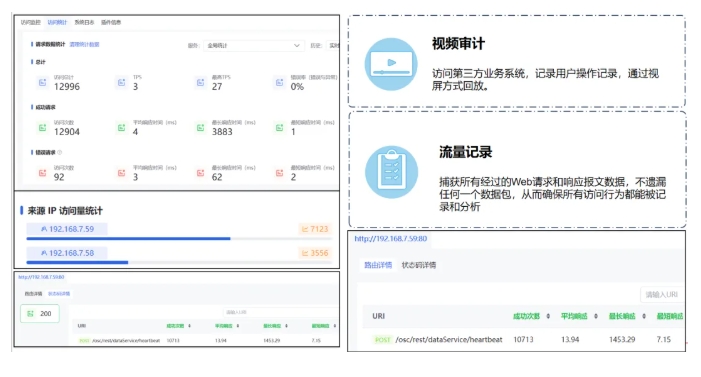Click the green icon beside shortest response 1
The width and height of the screenshot is (701, 377).
click(279, 128)
